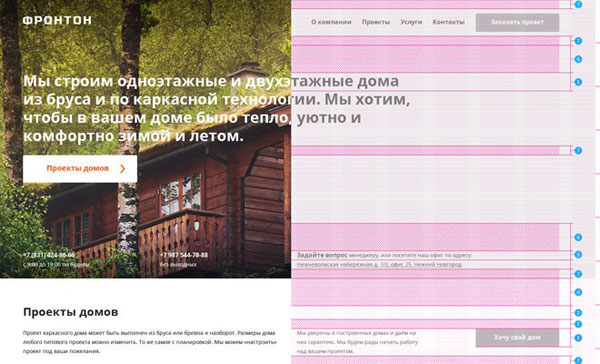This screenshot has height=364, width=600.
Task: Go to the Проекты navigation item
Action: pyautogui.click(x=376, y=22)
